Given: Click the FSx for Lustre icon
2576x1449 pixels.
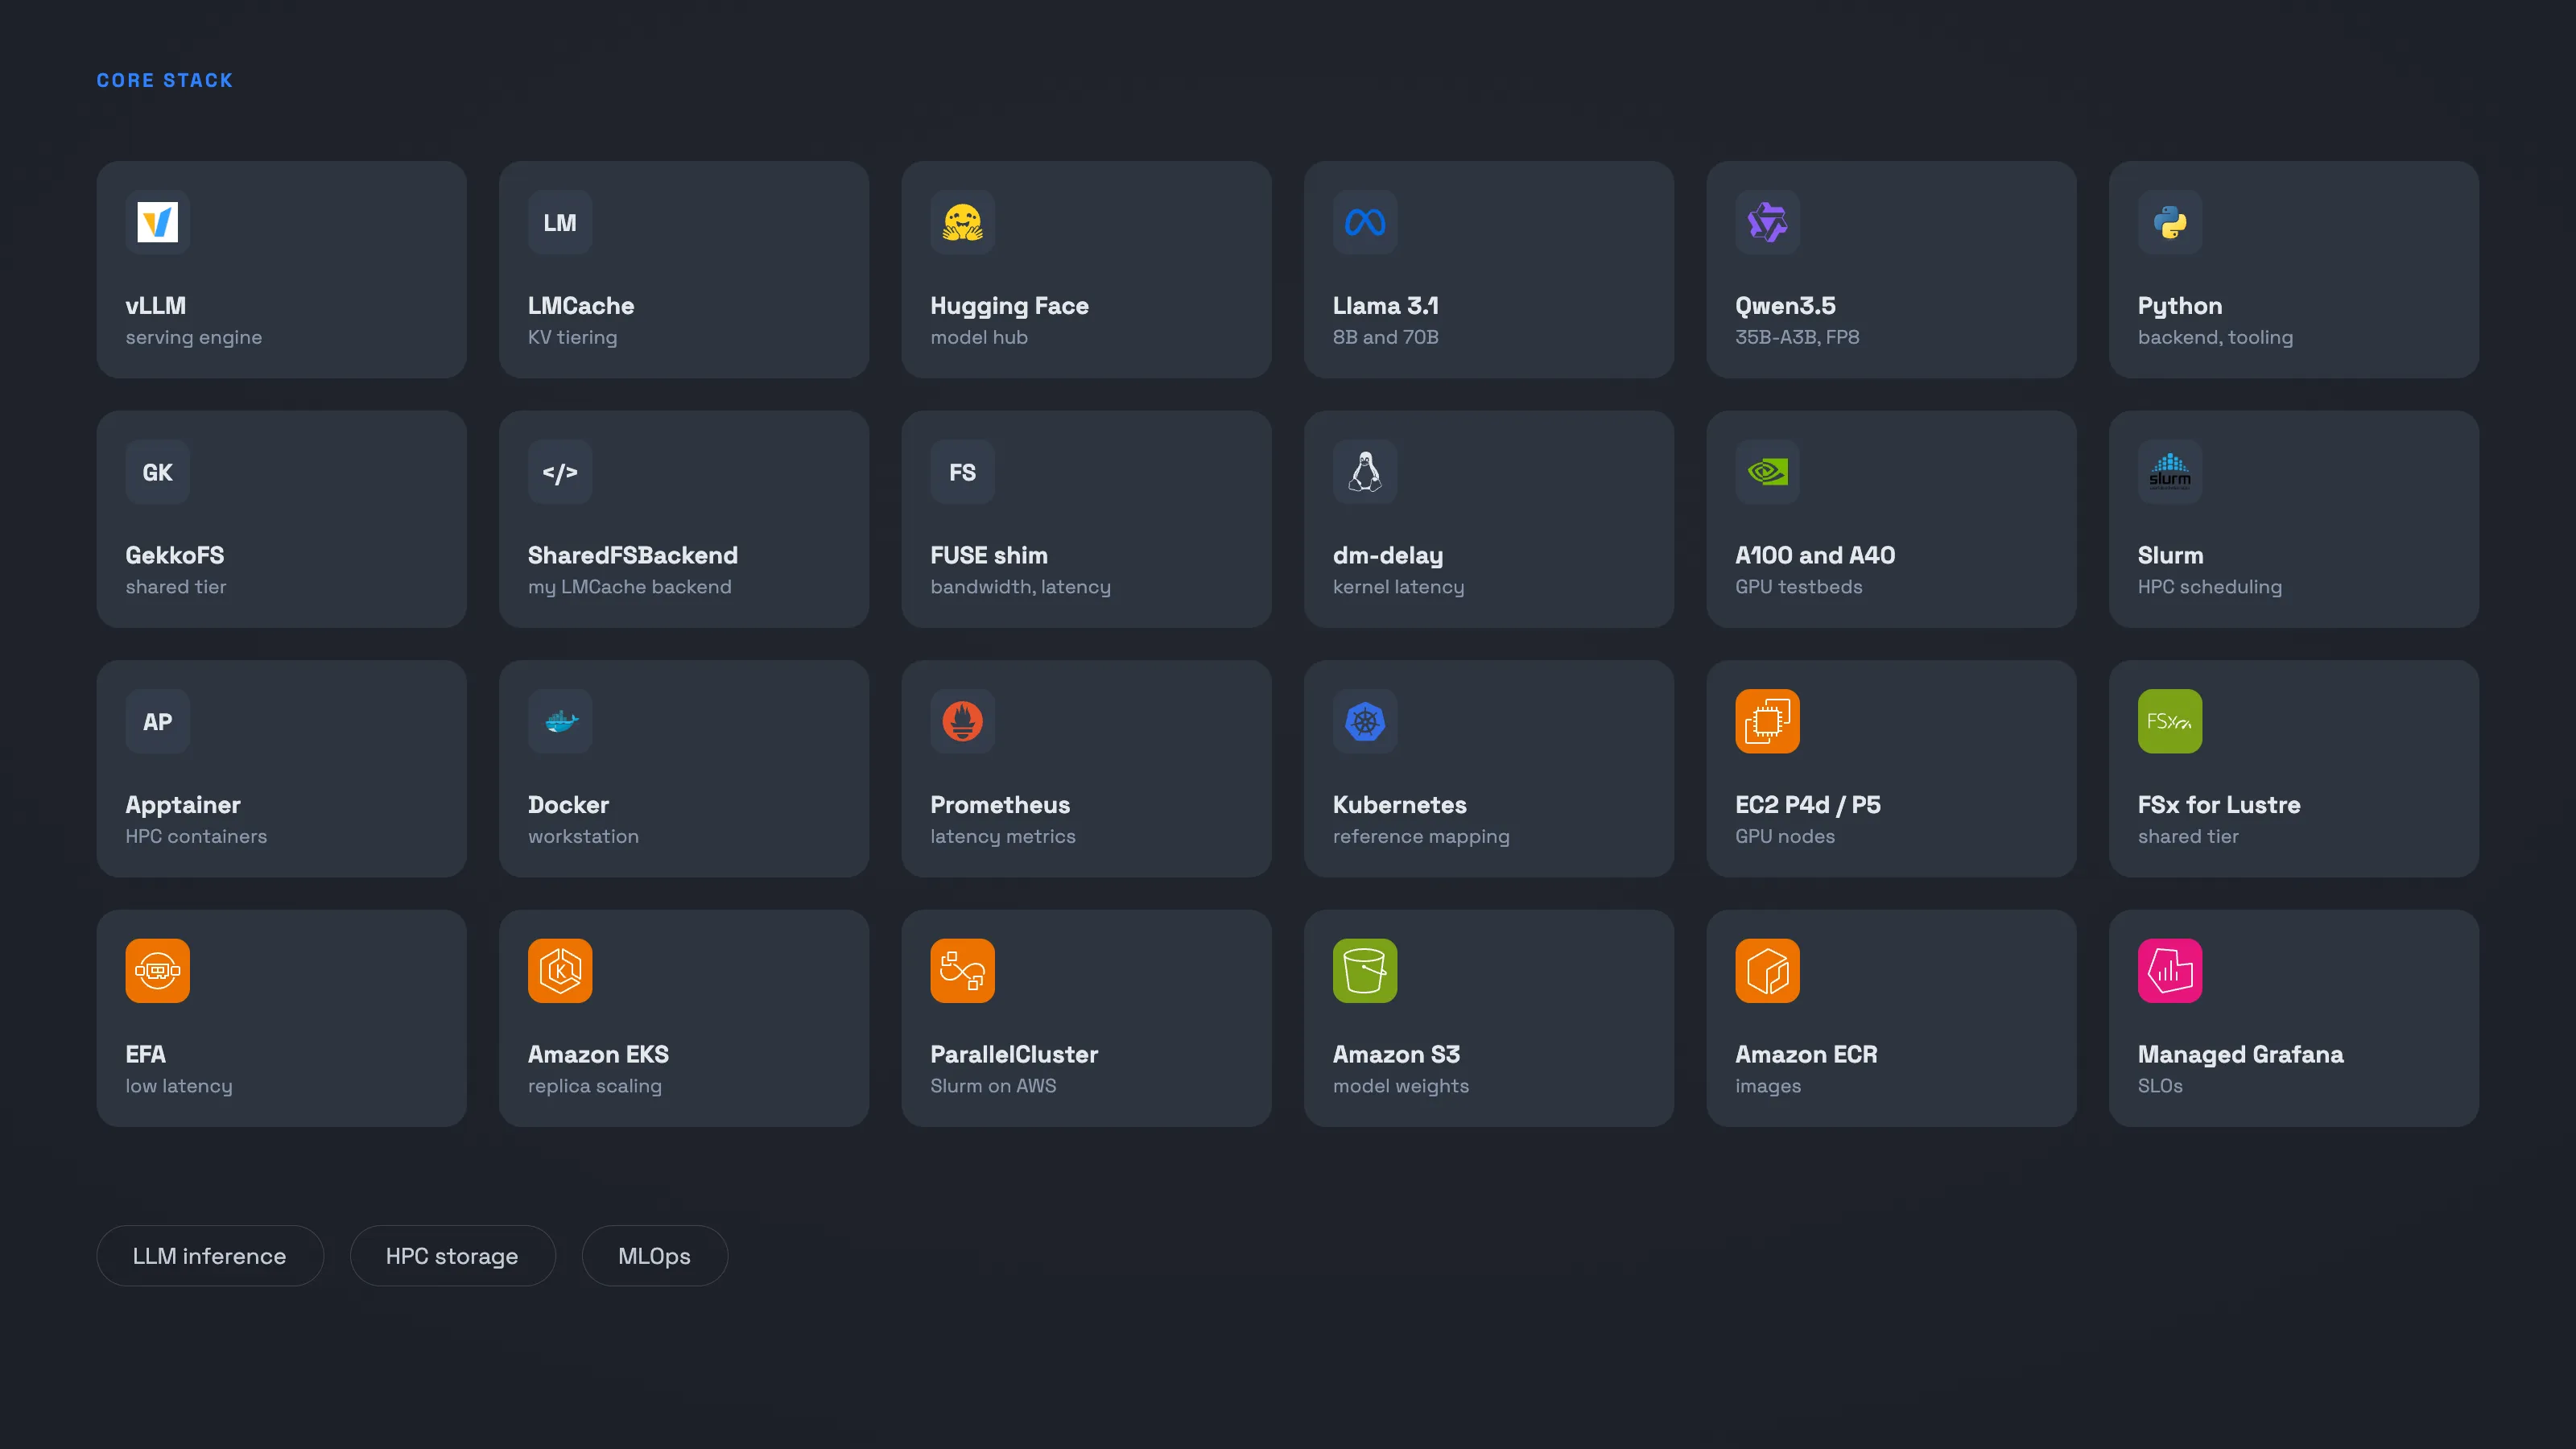Looking at the screenshot, I should [2170, 721].
